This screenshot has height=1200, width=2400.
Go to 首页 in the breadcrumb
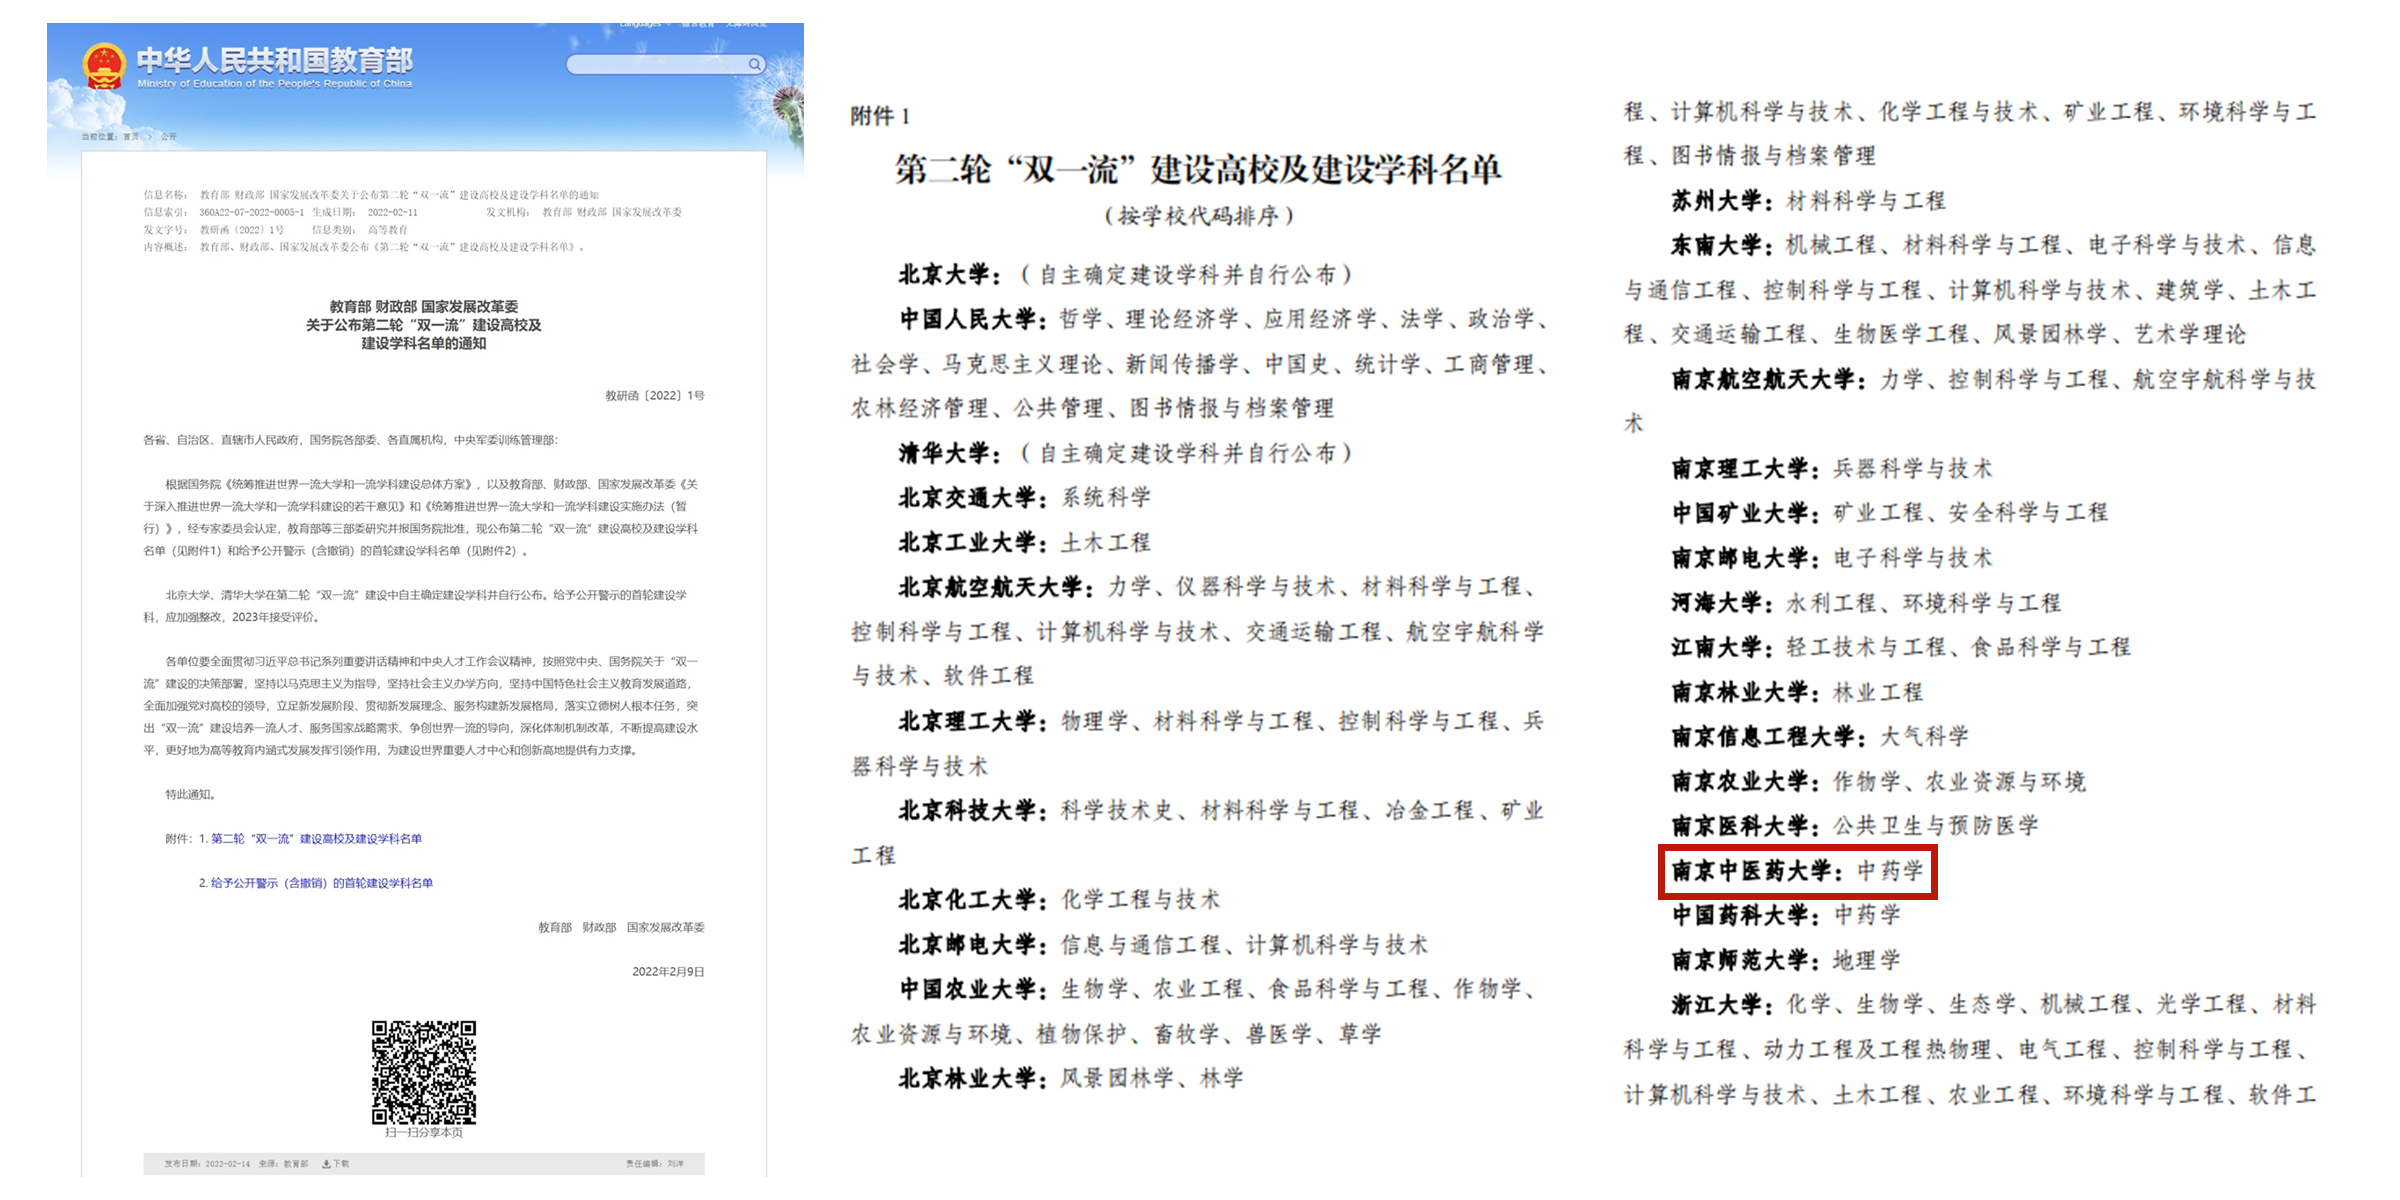click(x=131, y=137)
